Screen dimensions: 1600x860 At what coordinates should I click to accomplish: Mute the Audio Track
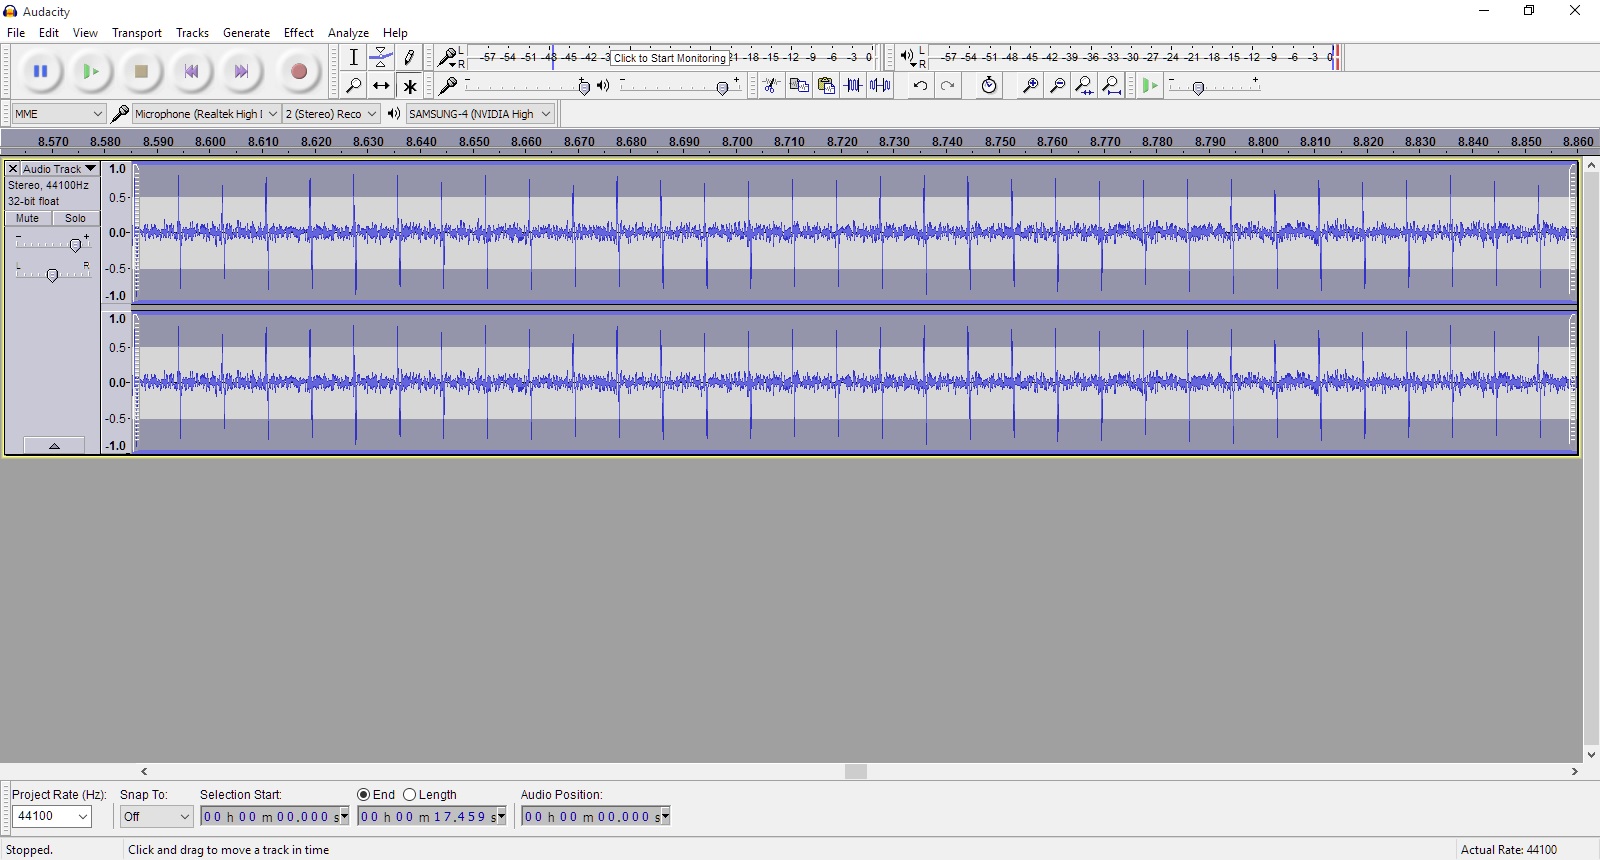(28, 218)
